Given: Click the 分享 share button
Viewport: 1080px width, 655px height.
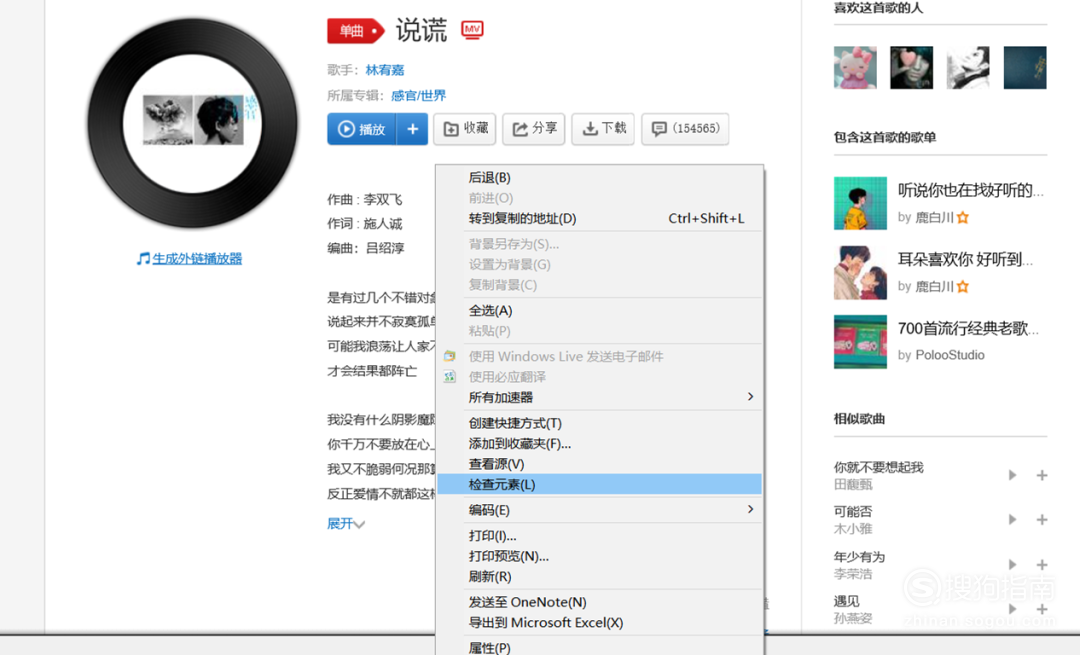Looking at the screenshot, I should click(534, 129).
